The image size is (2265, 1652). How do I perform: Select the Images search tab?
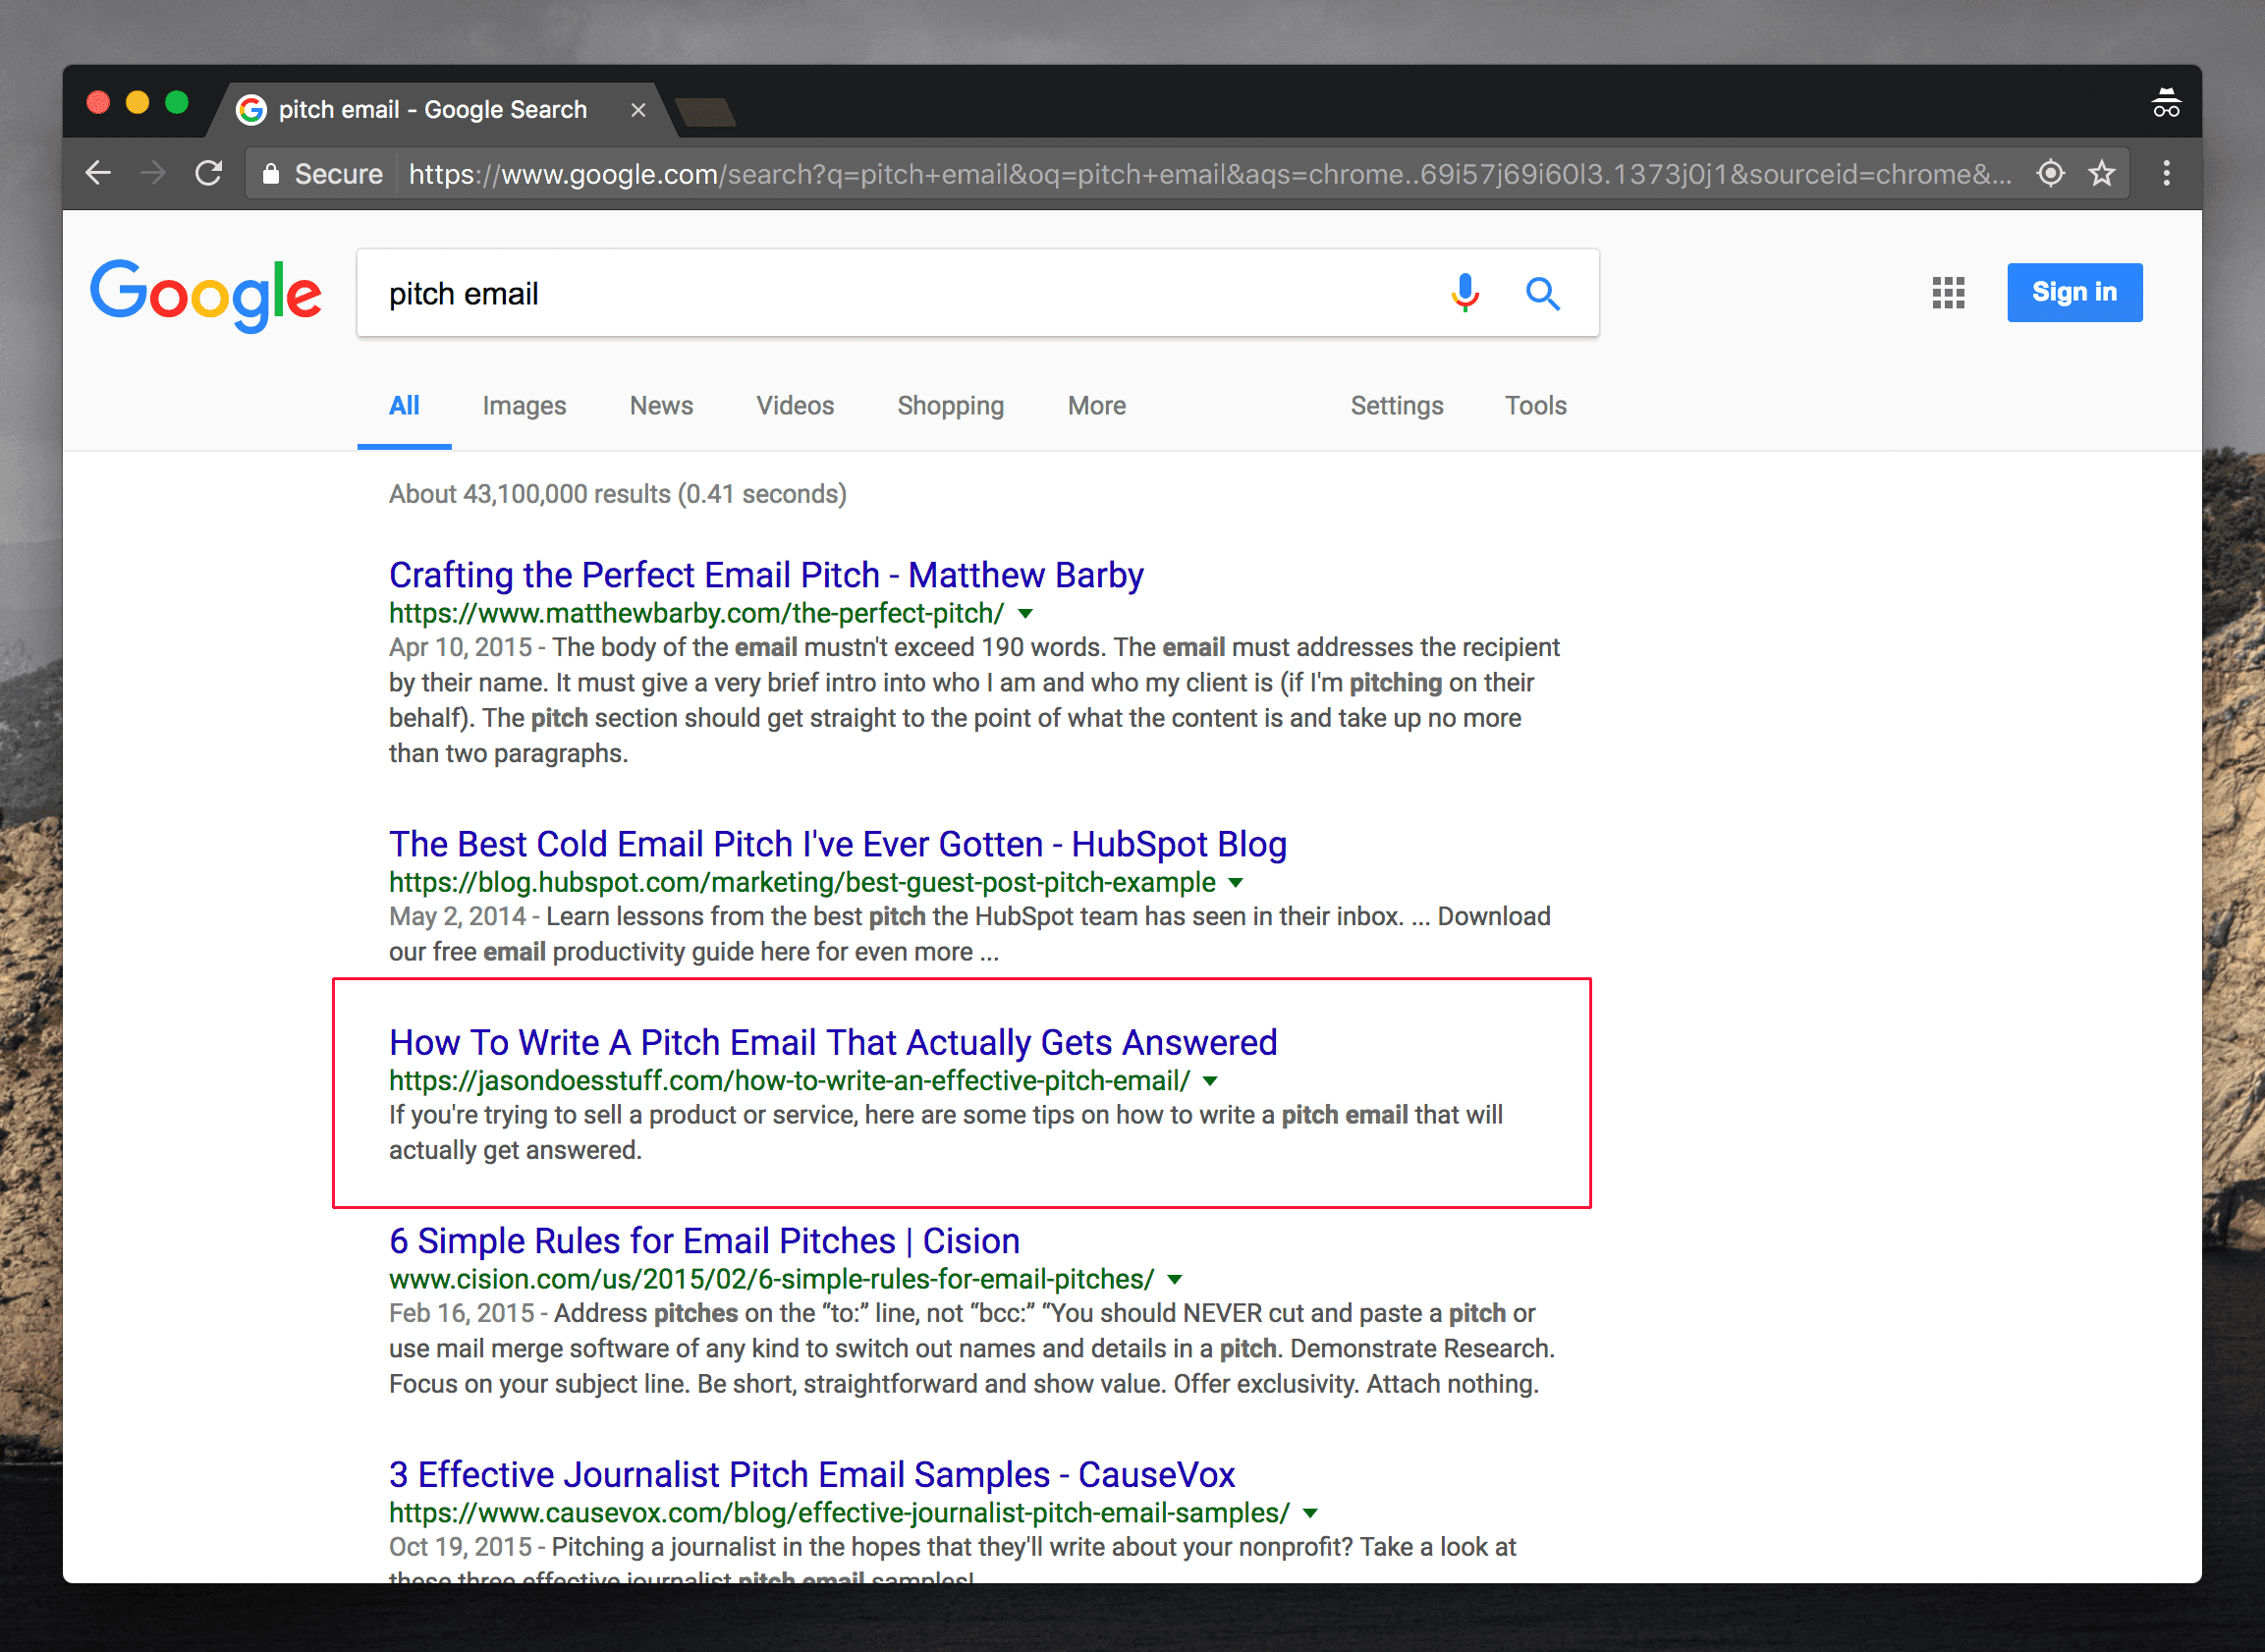click(525, 405)
